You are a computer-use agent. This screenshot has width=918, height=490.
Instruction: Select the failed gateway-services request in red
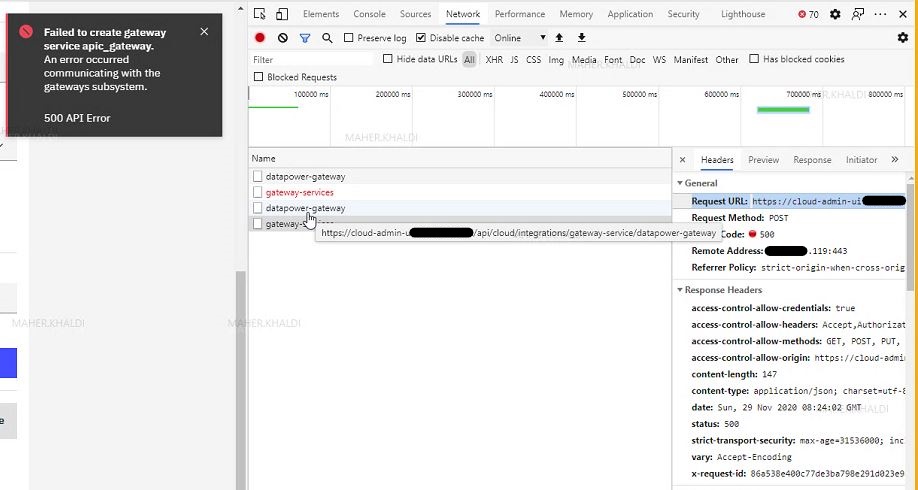[299, 192]
